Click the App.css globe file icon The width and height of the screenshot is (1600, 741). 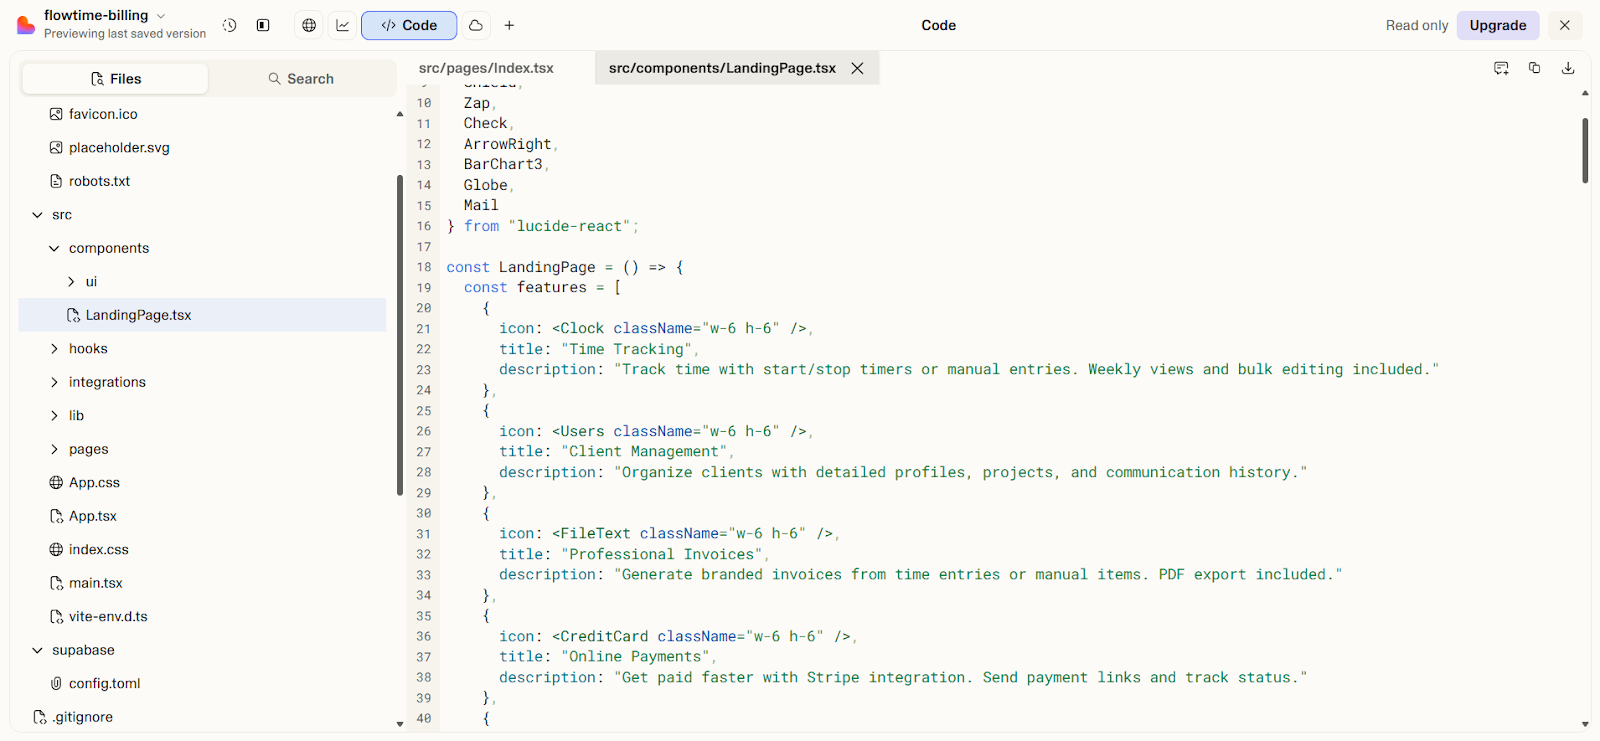[x=56, y=483]
